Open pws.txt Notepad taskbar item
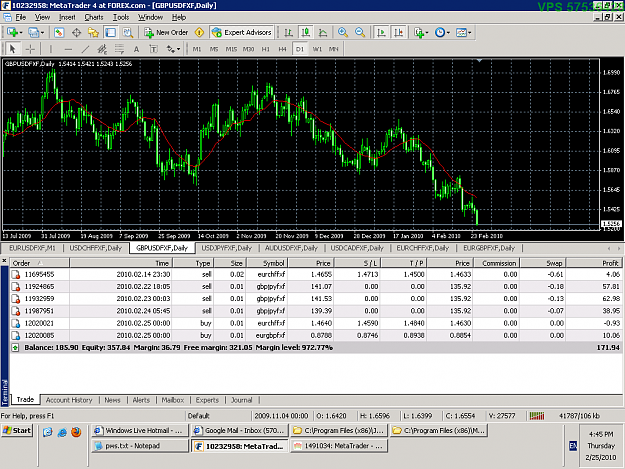 140,446
